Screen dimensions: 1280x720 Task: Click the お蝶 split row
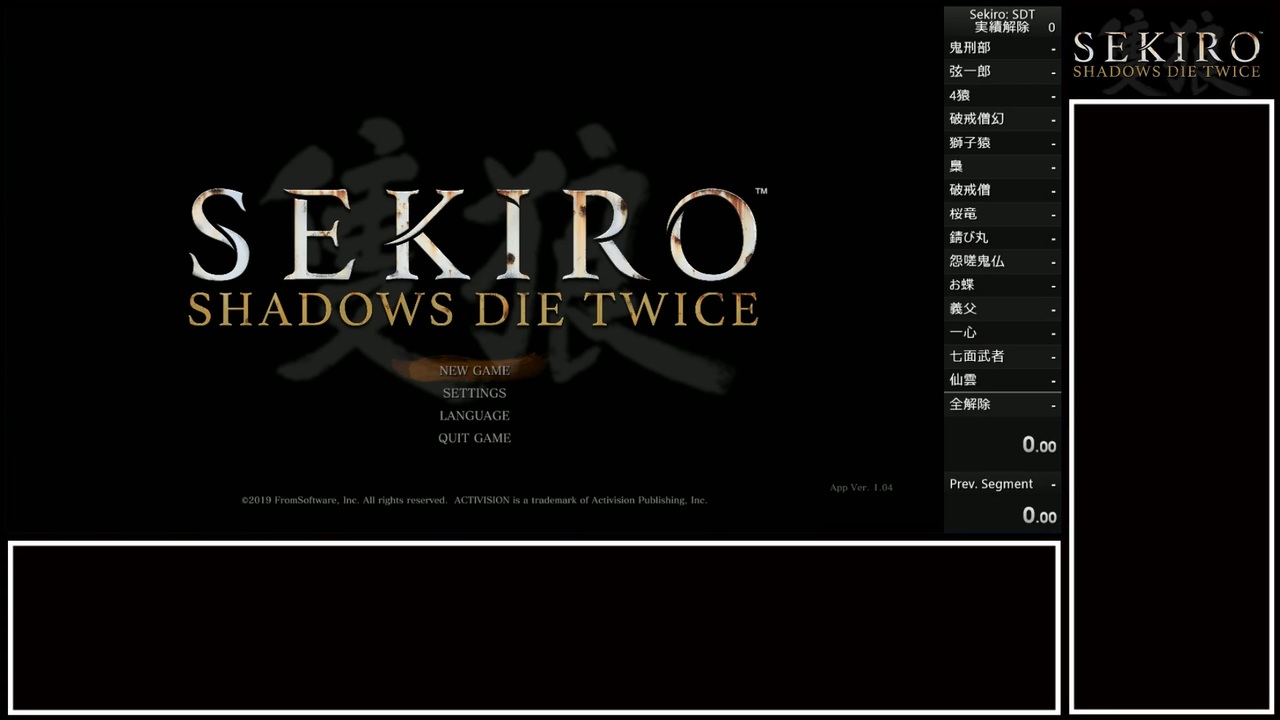[1002, 285]
